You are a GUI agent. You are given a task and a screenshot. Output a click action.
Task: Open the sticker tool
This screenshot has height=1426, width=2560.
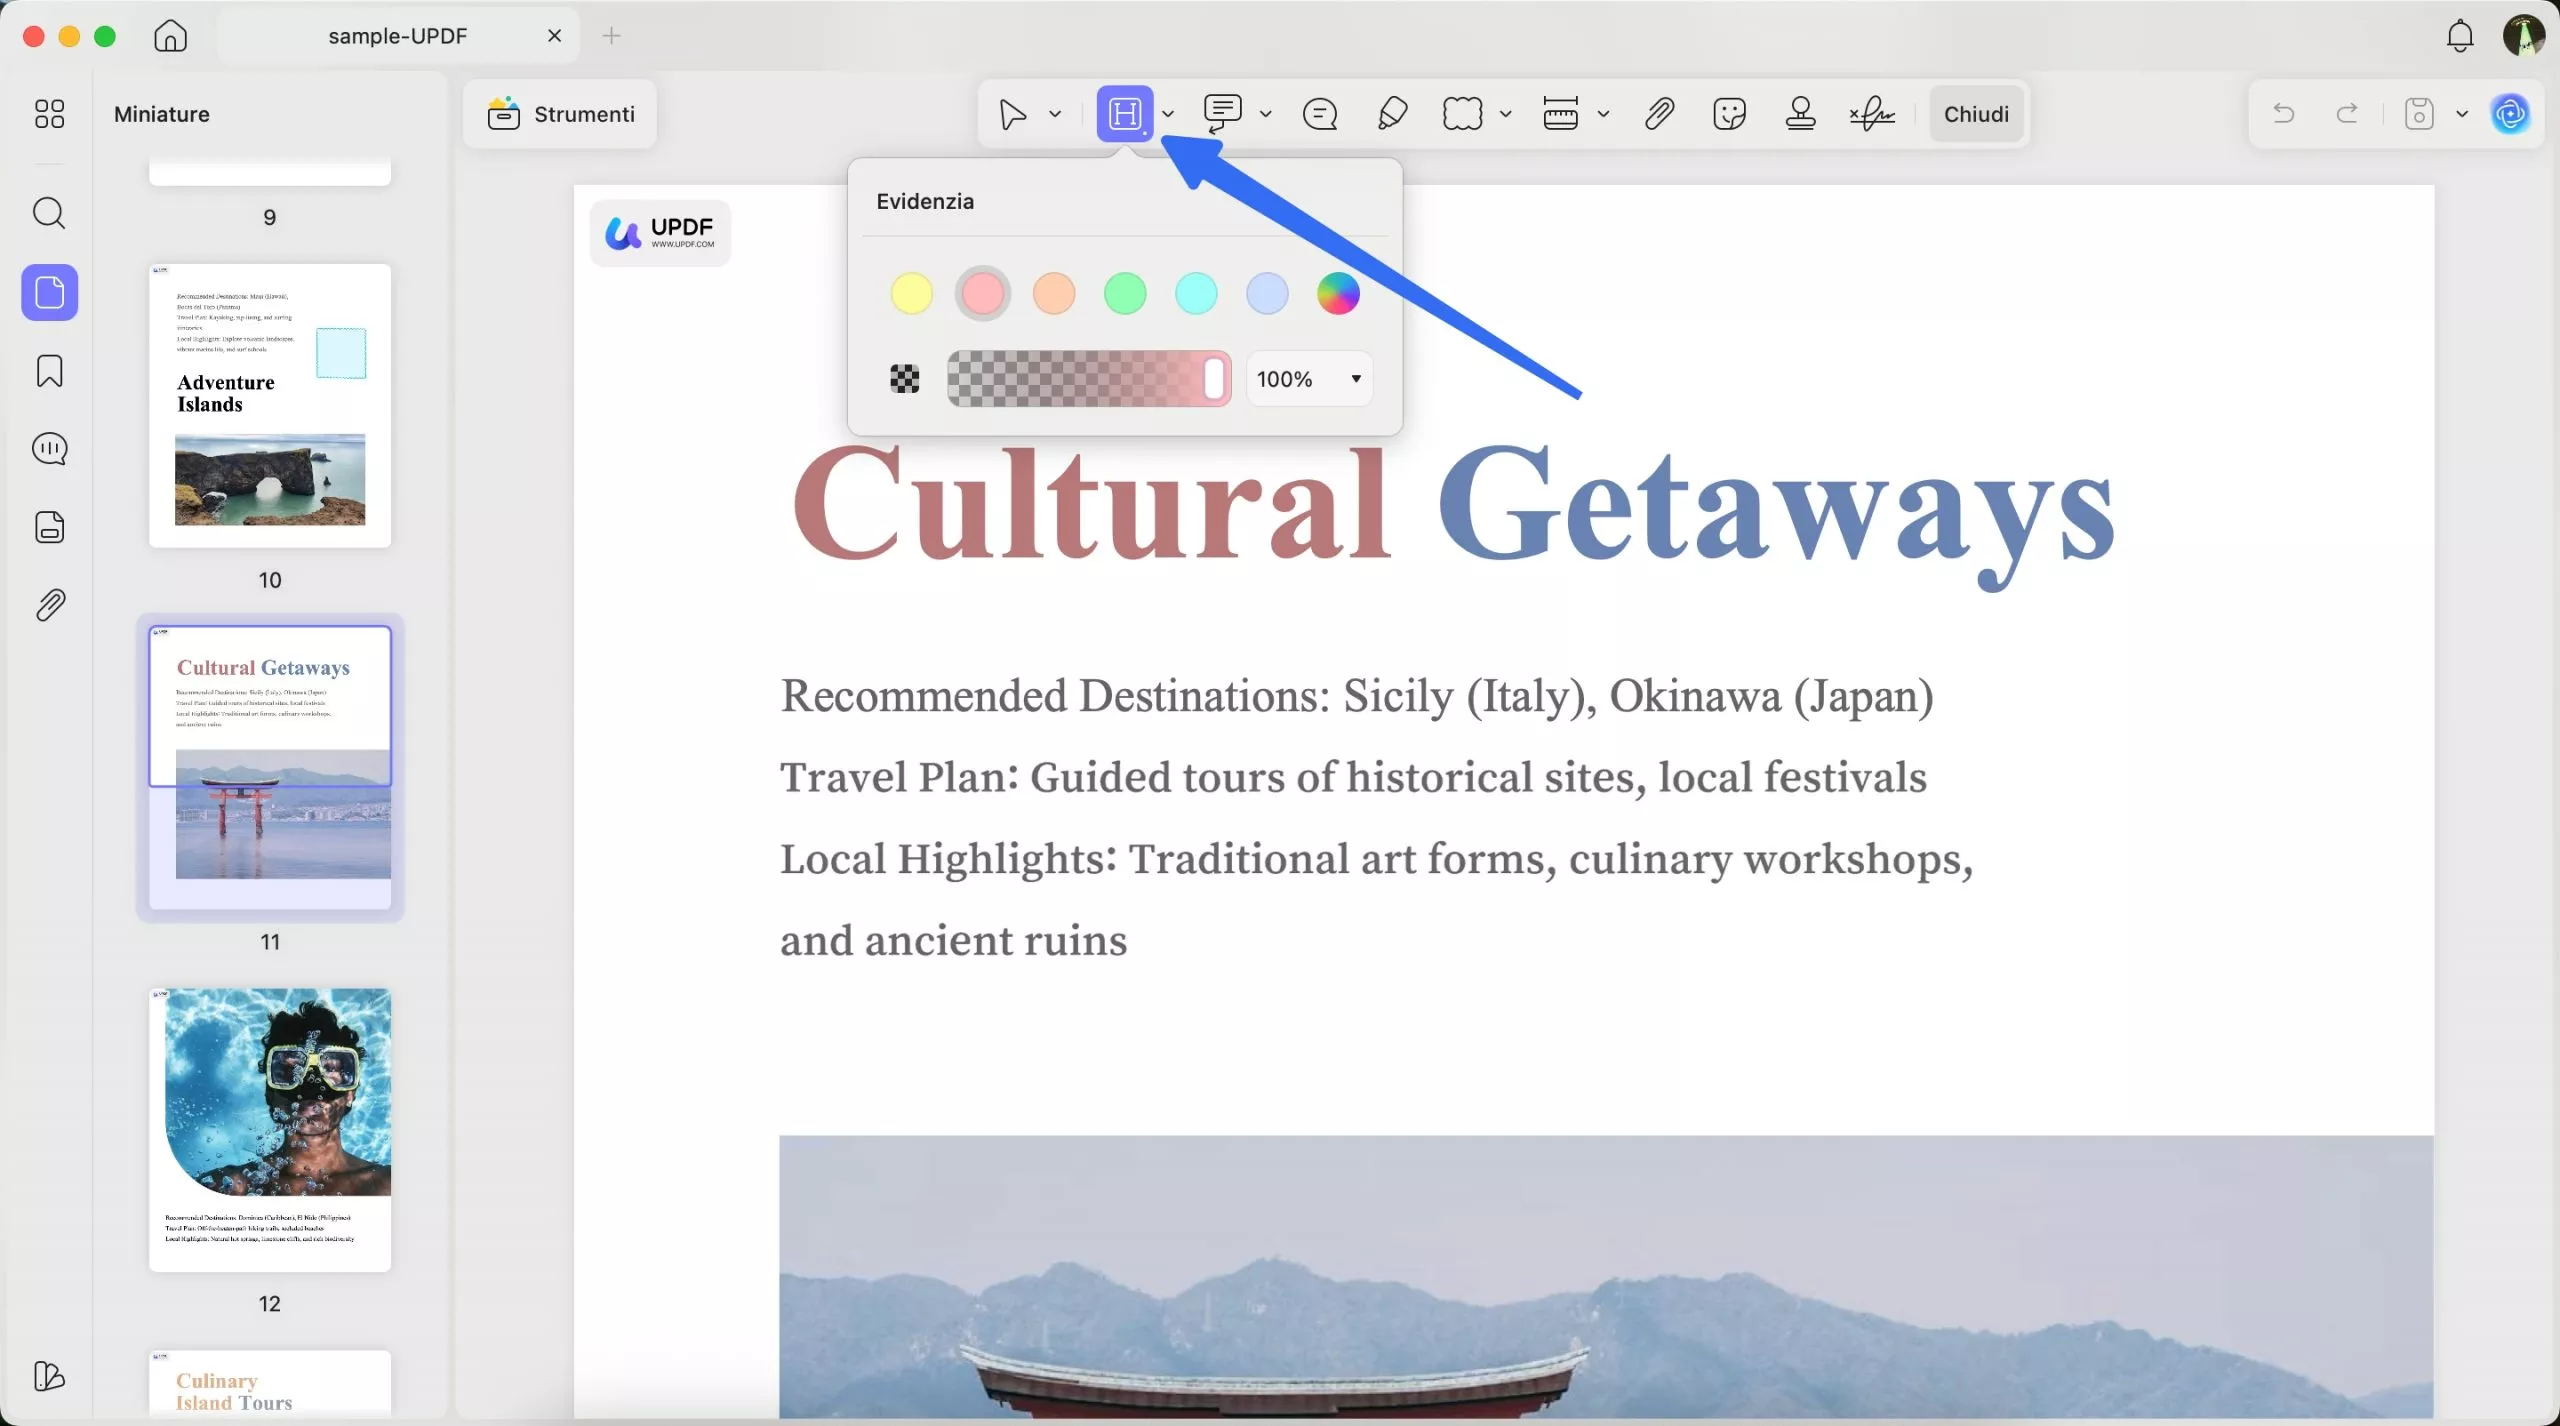[x=1729, y=113]
